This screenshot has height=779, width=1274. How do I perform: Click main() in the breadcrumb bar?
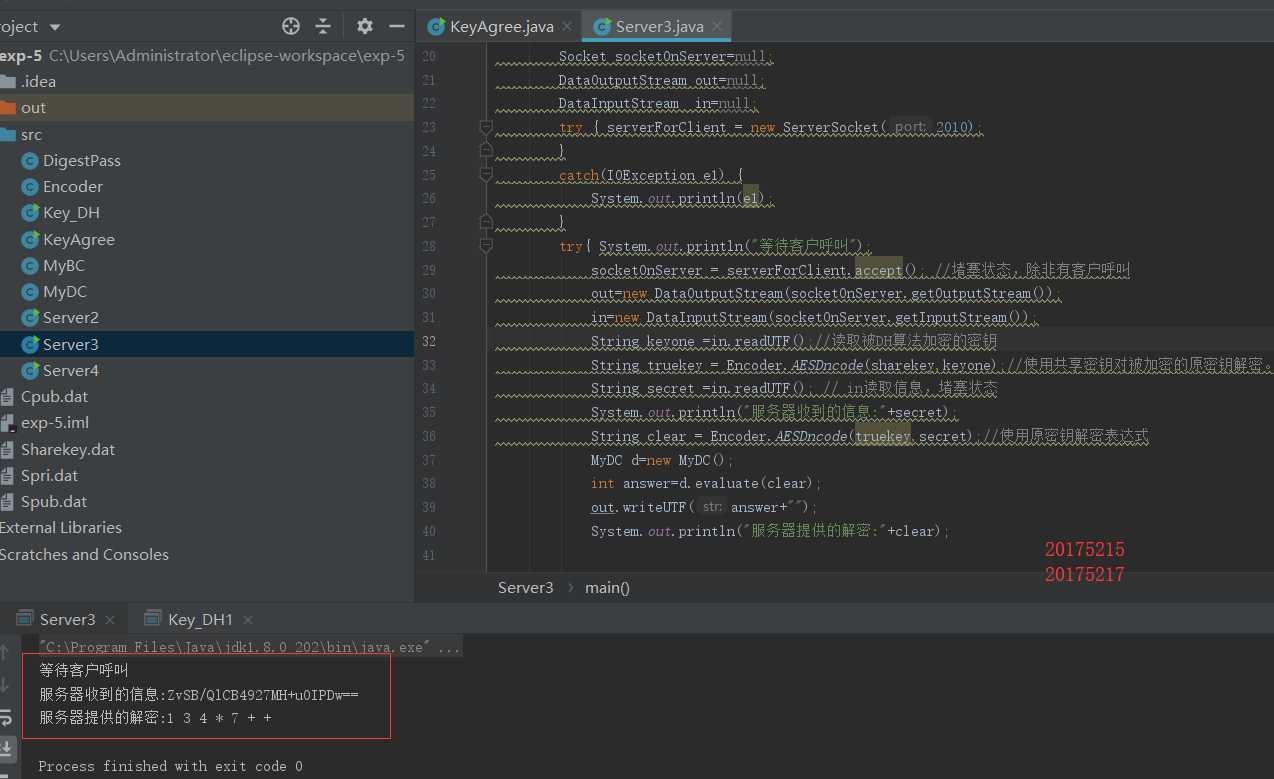point(607,588)
